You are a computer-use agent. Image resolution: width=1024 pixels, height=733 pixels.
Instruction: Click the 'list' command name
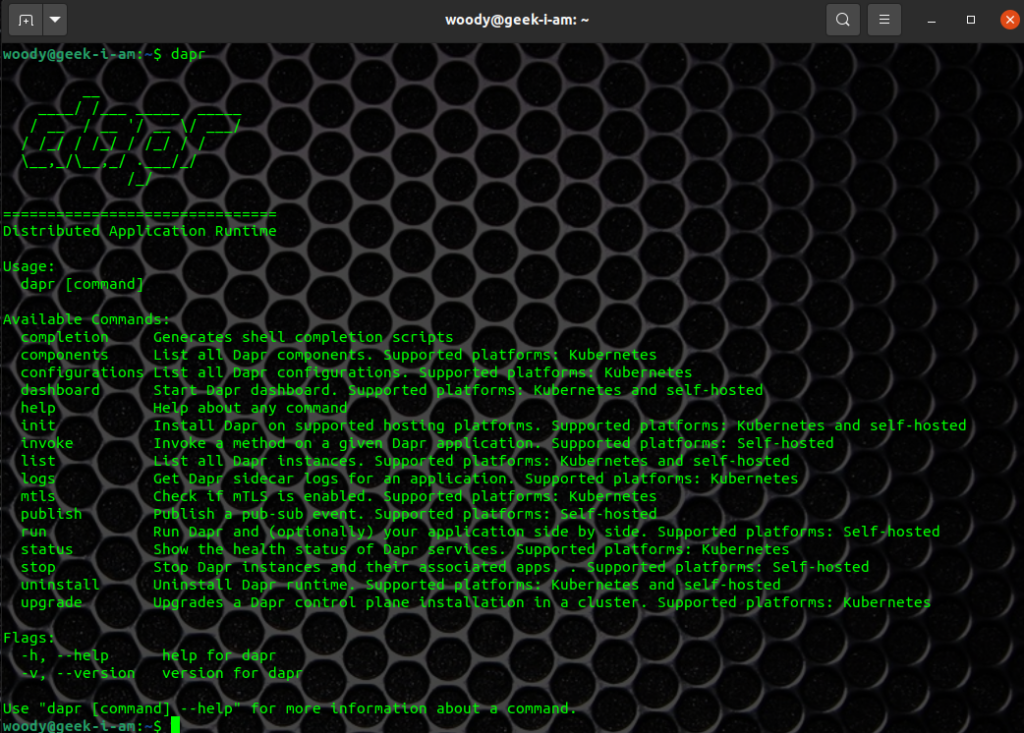(38, 461)
